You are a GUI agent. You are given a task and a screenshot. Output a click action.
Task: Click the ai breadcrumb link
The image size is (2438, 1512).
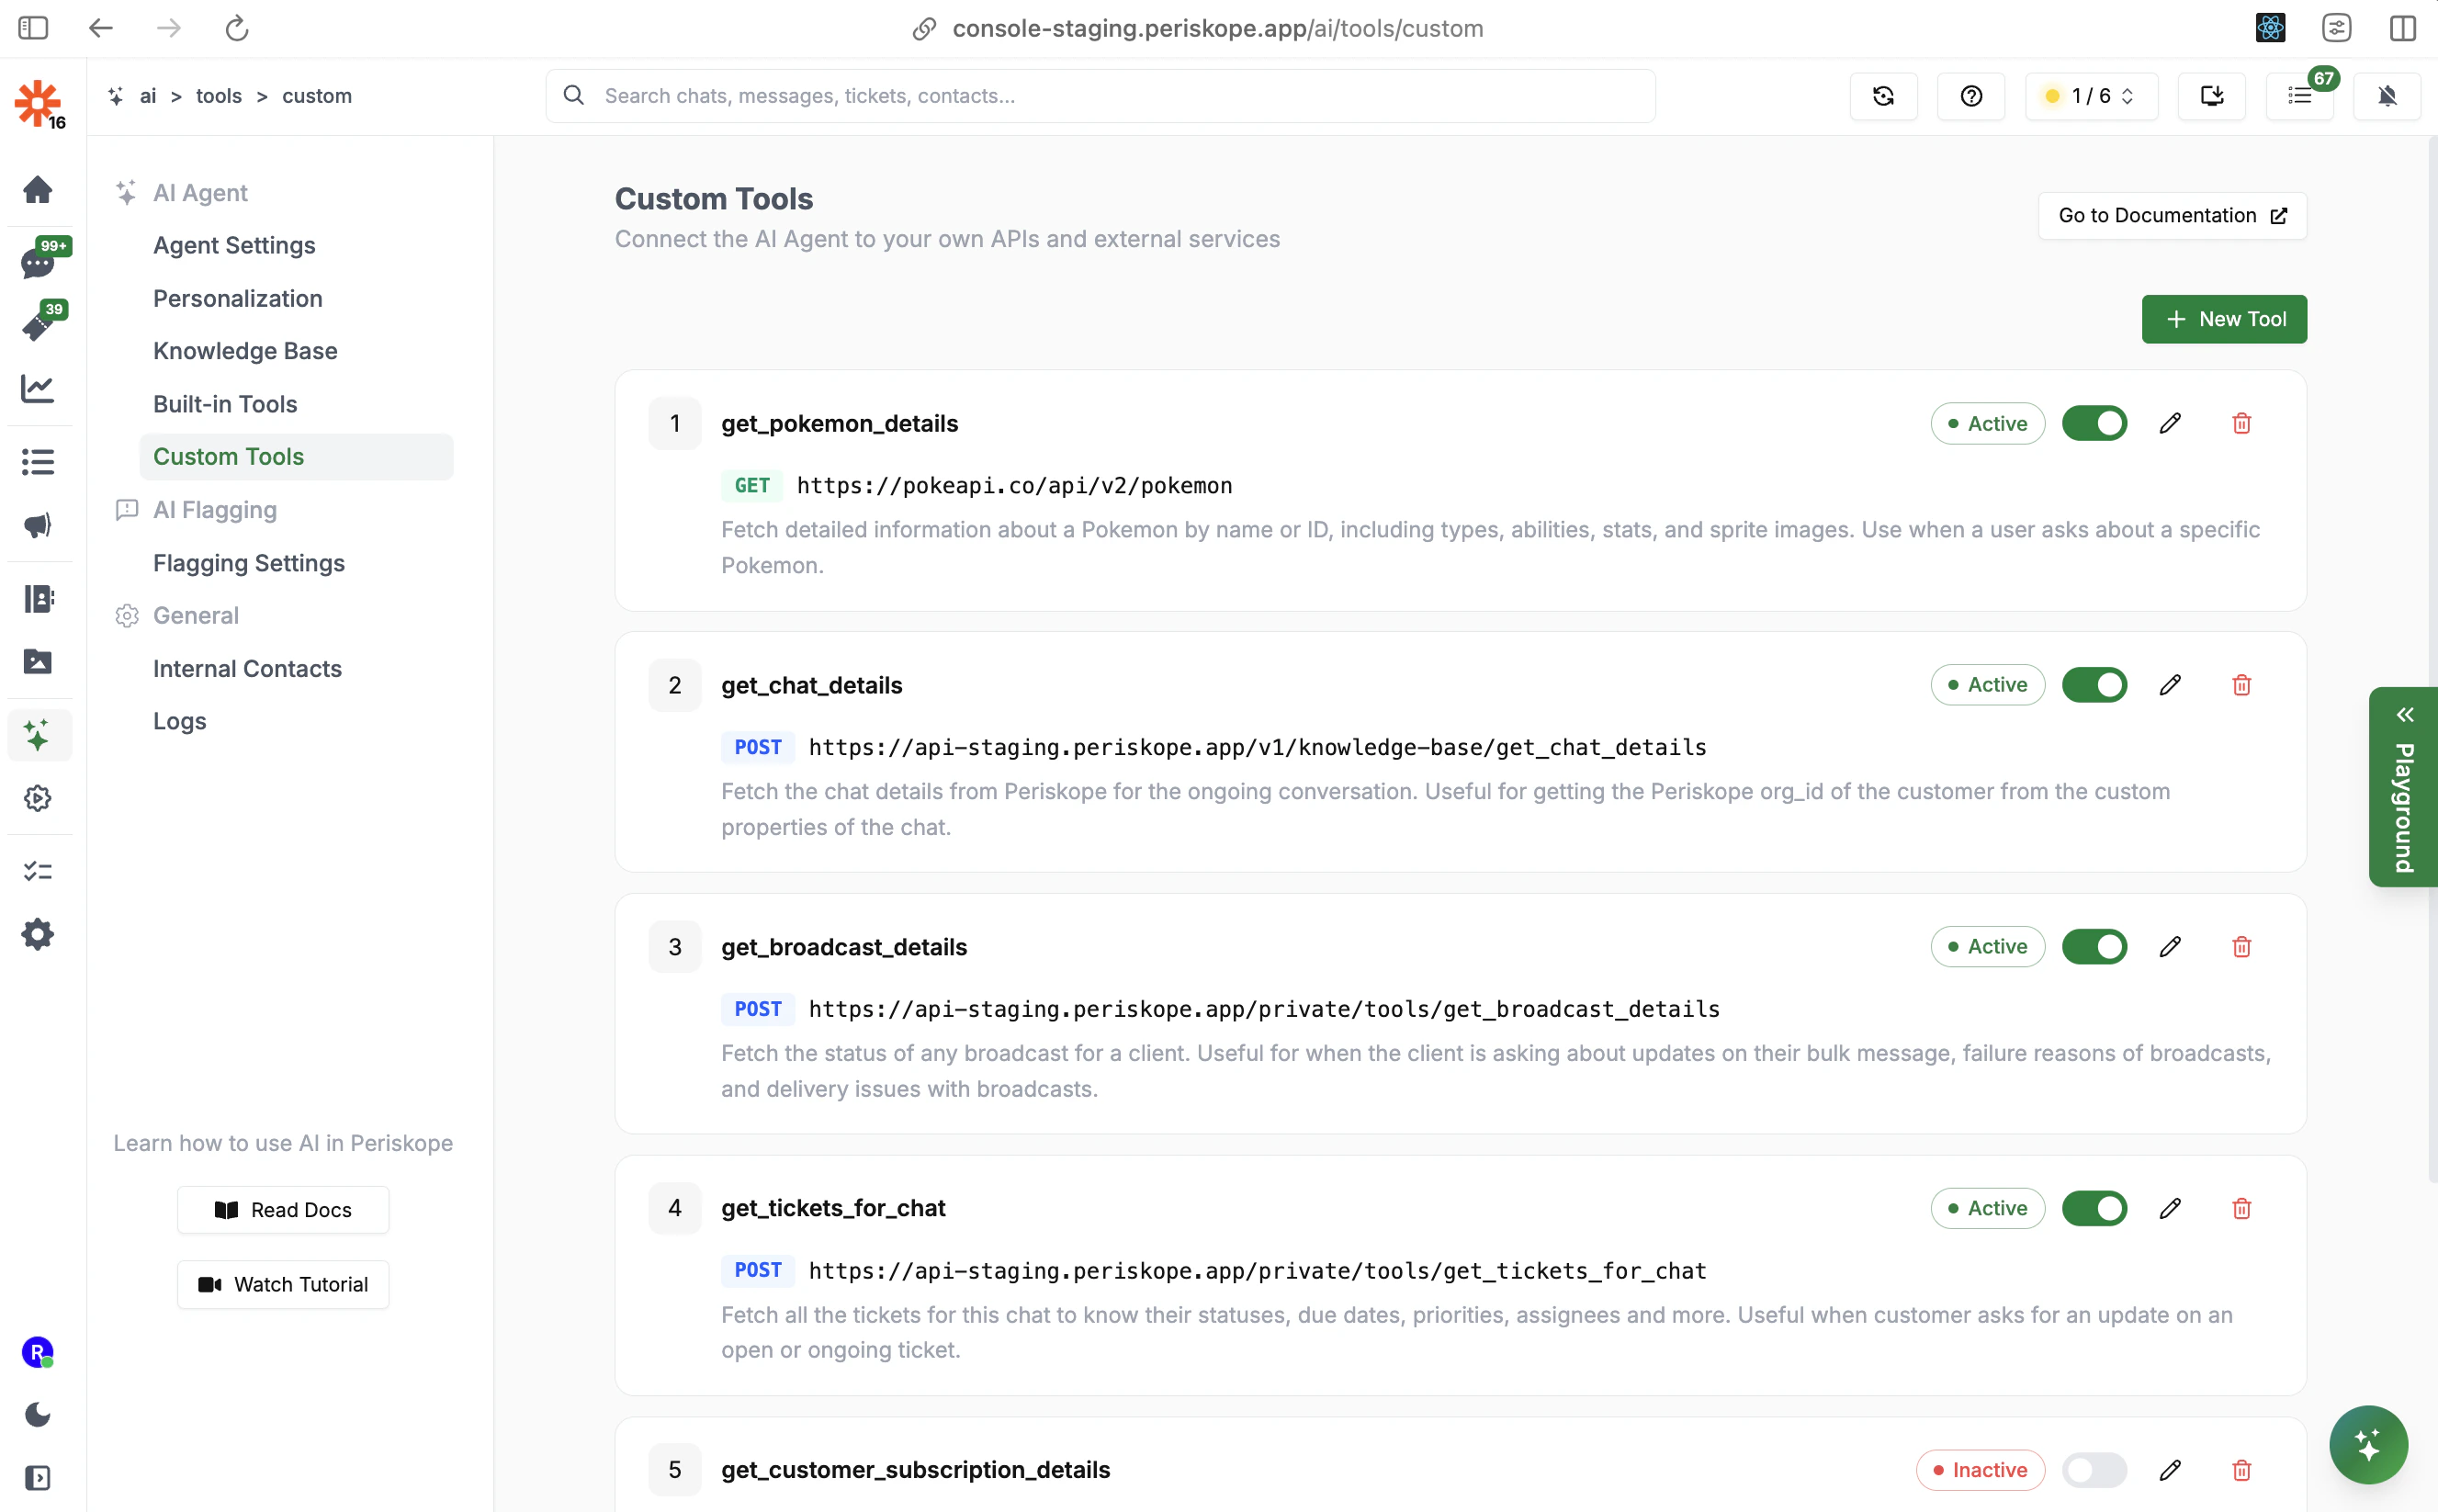tap(148, 96)
